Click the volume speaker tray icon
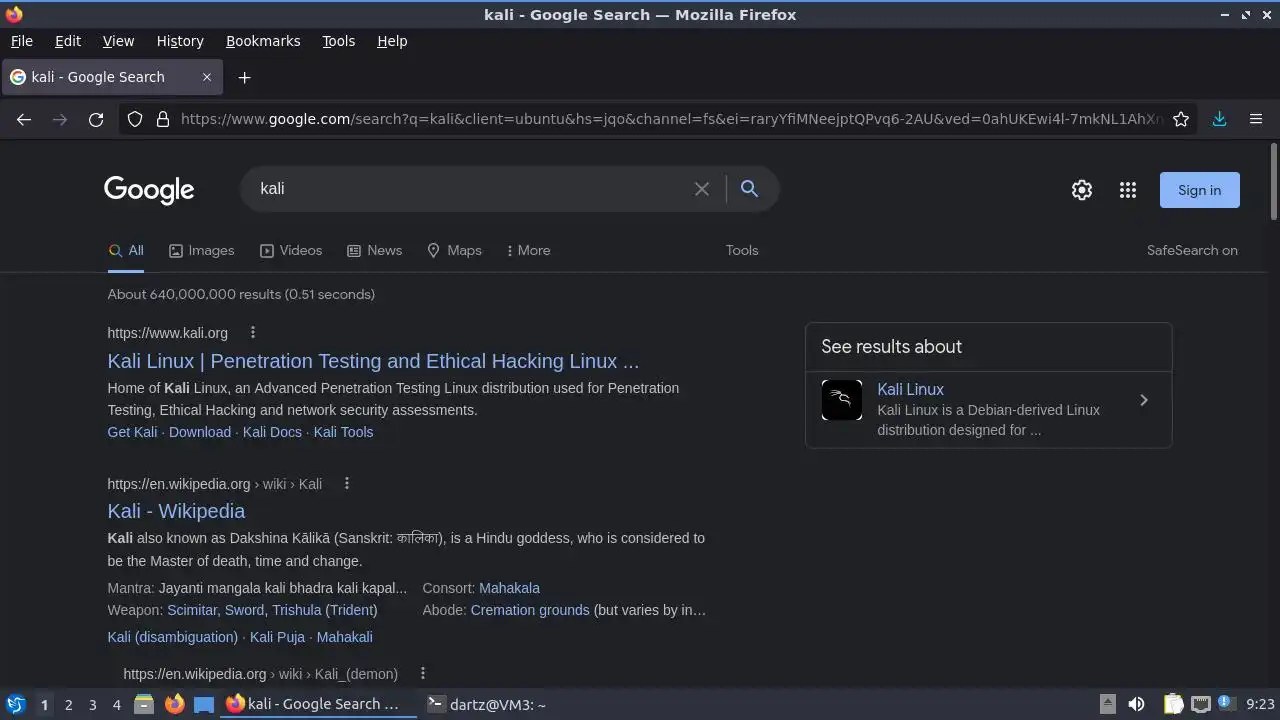 coord(1136,704)
